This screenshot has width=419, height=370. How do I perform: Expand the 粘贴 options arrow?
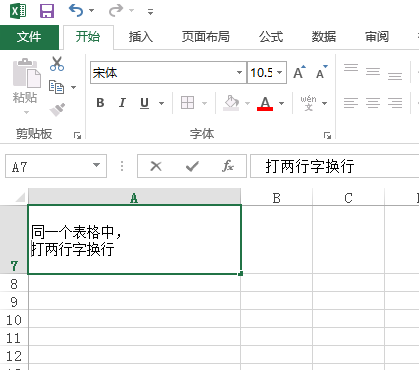[x=26, y=112]
